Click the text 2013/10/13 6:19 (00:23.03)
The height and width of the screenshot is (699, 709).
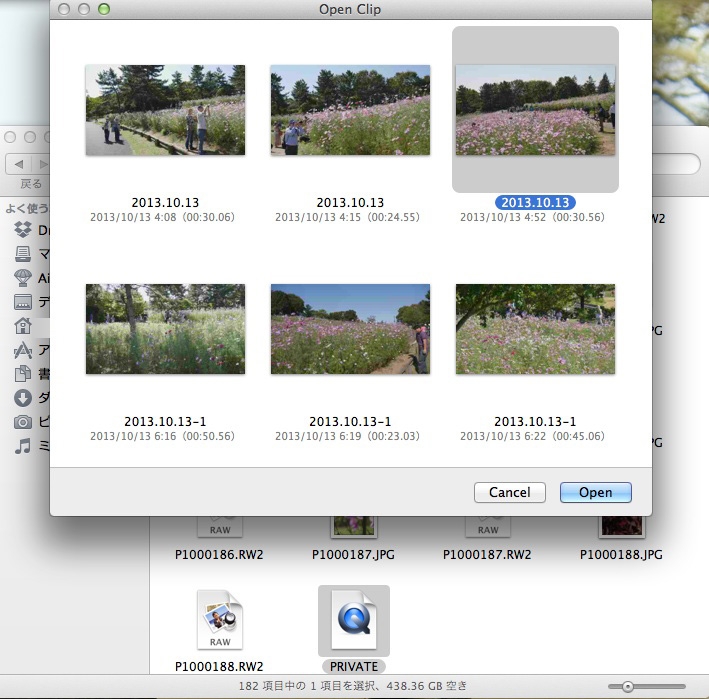[x=347, y=436]
